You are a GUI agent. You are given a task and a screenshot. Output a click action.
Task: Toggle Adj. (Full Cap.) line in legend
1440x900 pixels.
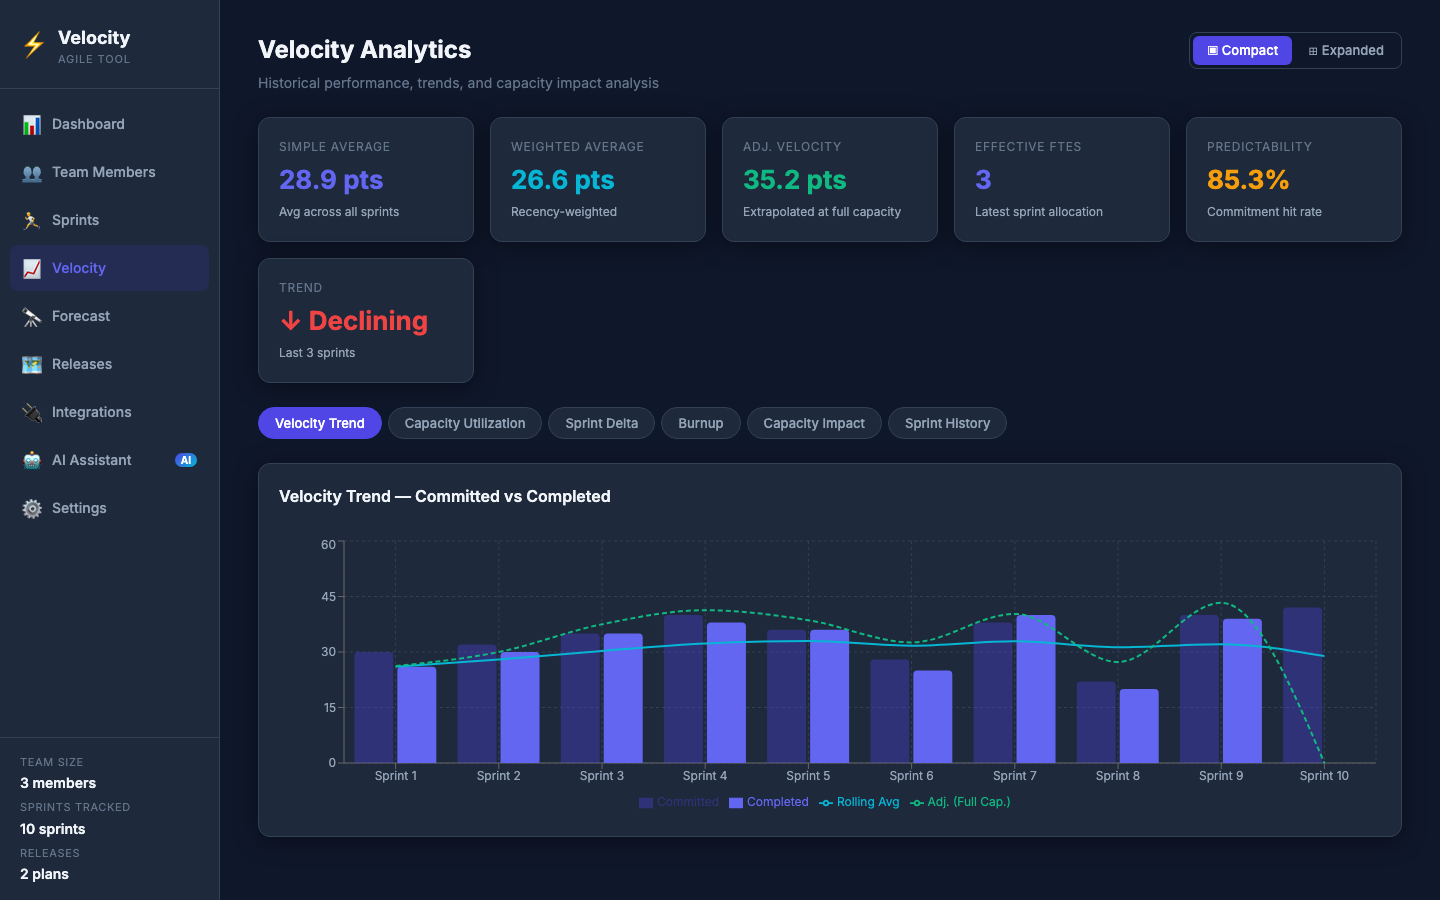[x=960, y=802]
